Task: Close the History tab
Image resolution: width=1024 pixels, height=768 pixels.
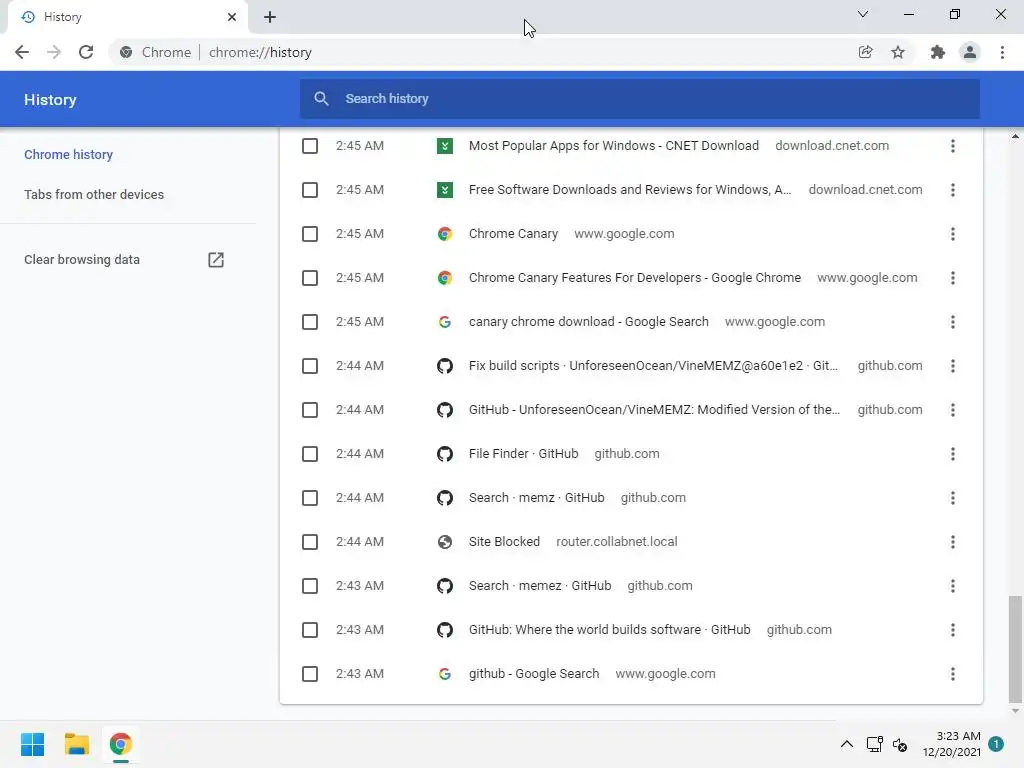Action: [x=232, y=17]
